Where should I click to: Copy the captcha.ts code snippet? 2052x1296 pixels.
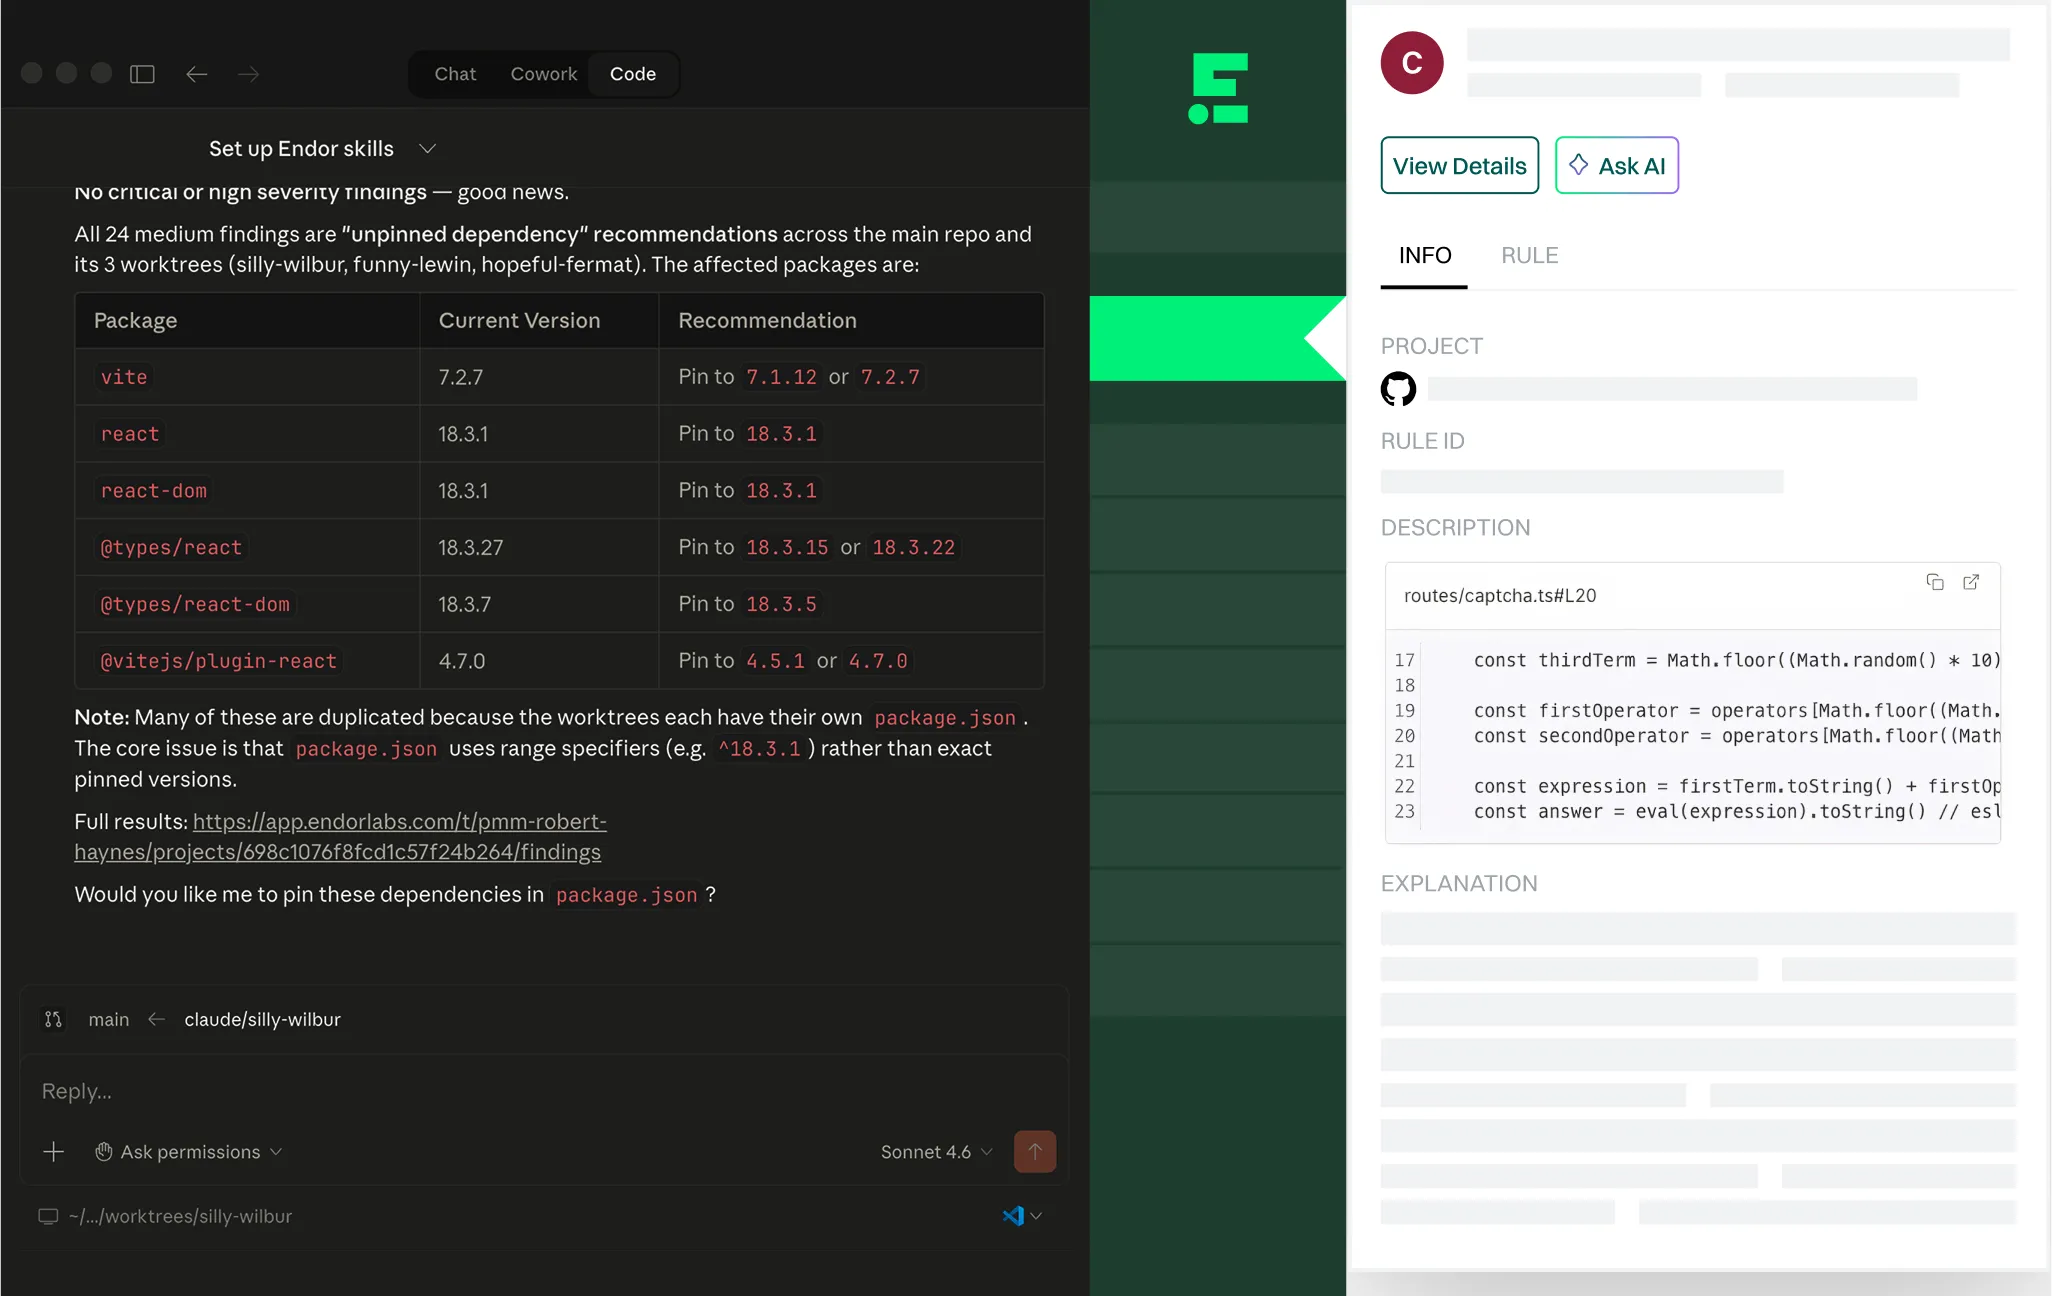pos(1937,582)
